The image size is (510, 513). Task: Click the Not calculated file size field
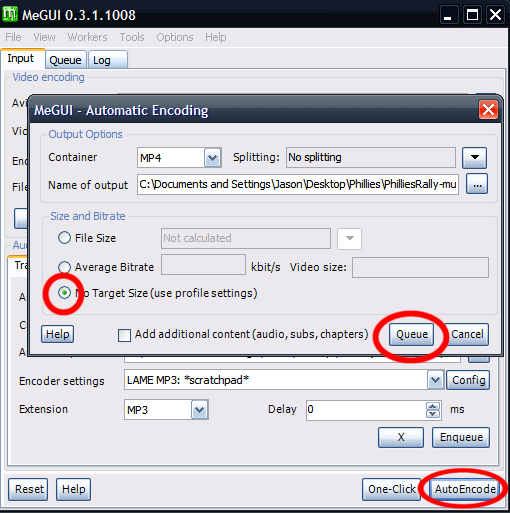click(246, 238)
